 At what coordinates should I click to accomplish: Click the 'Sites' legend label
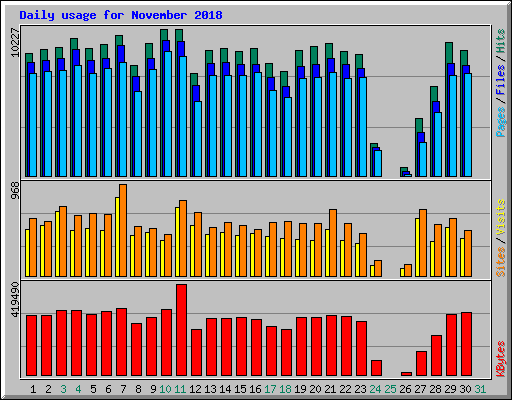(500, 262)
